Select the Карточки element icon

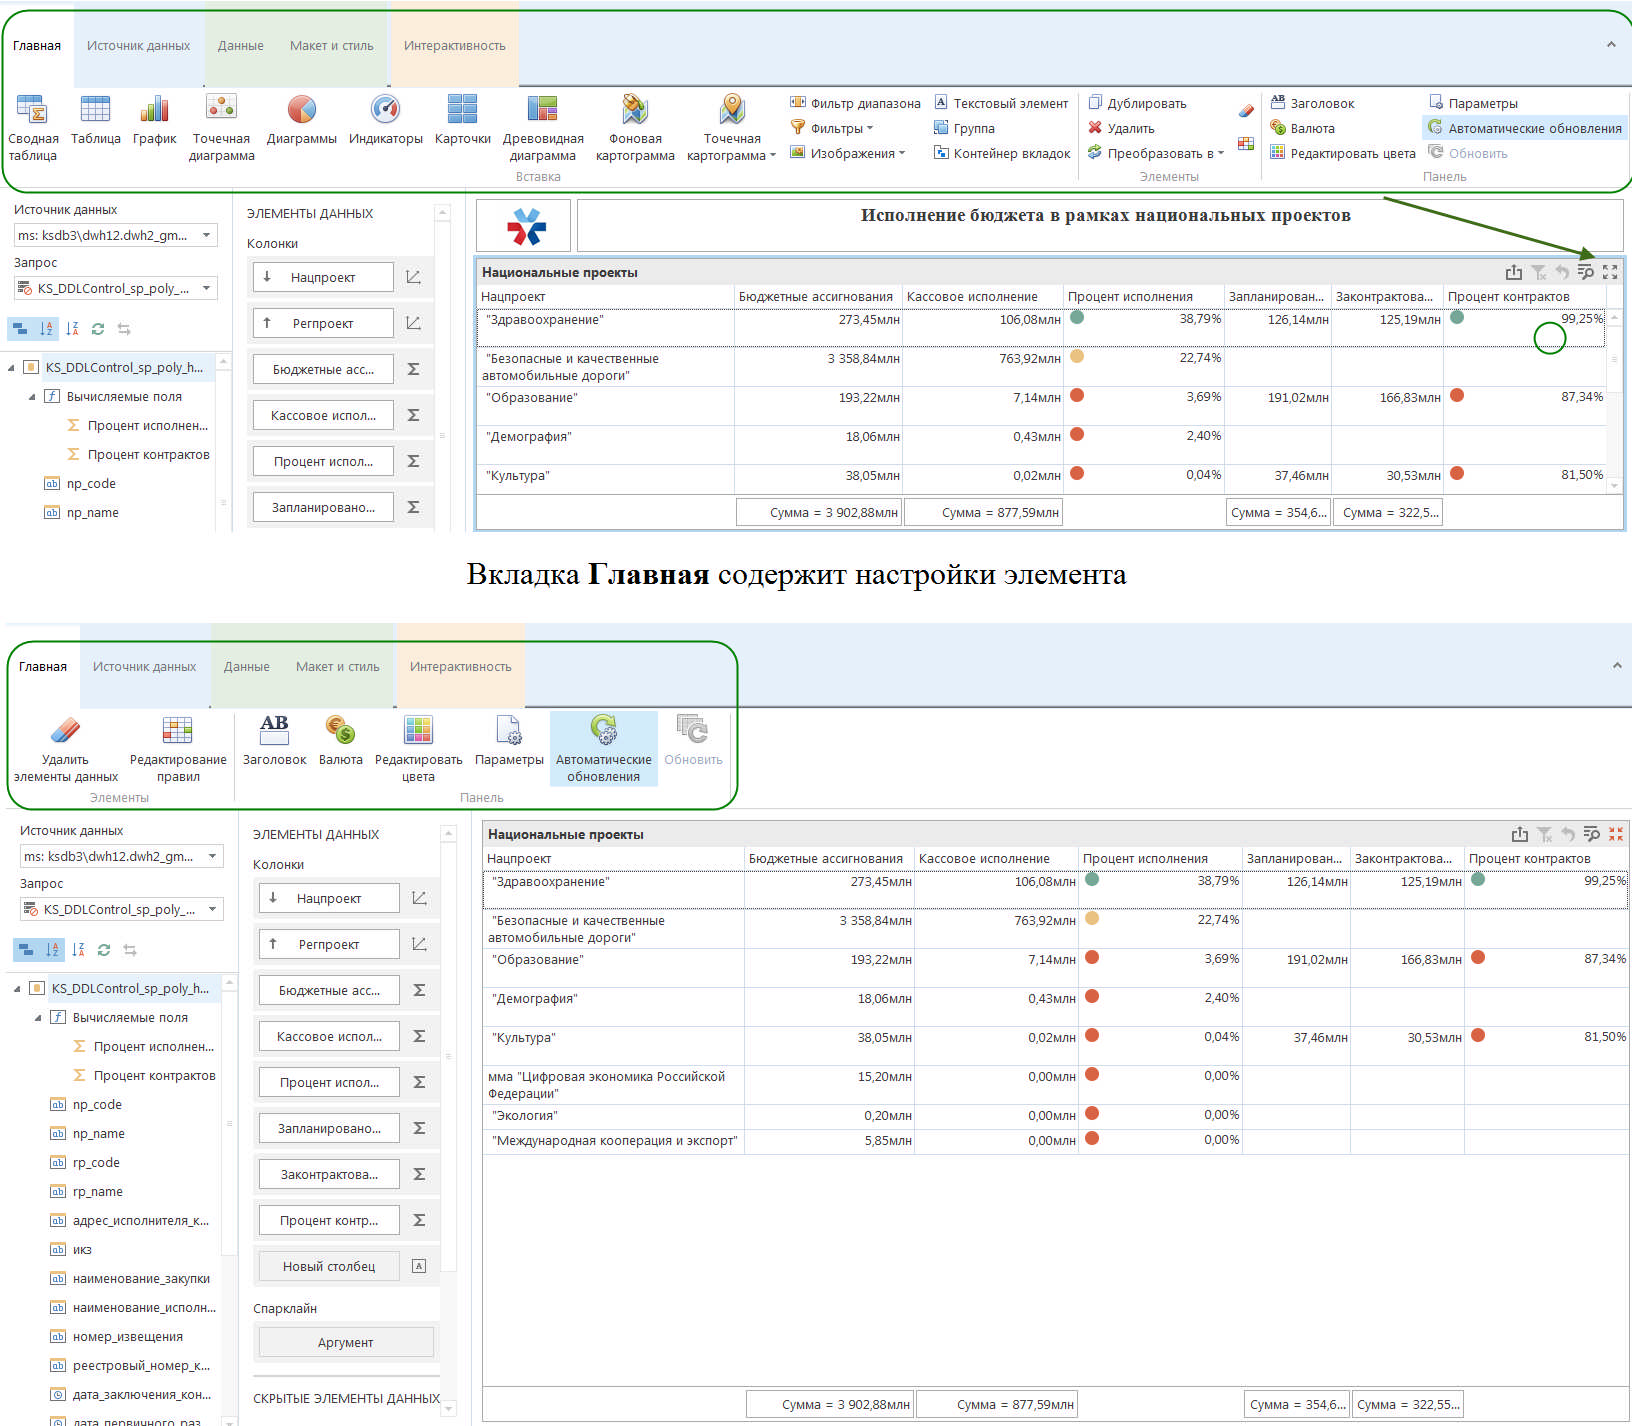click(462, 110)
